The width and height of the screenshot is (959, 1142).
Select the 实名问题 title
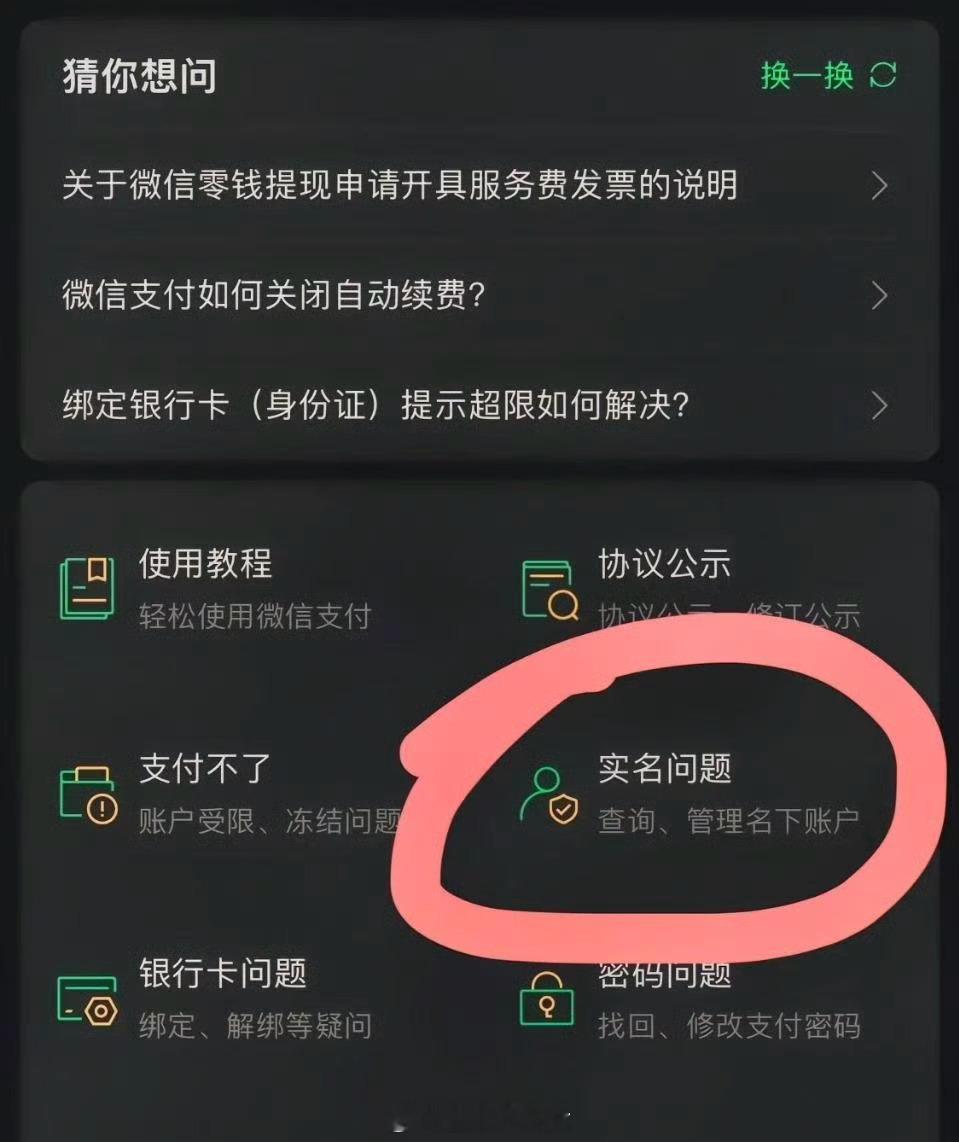[x=665, y=768]
